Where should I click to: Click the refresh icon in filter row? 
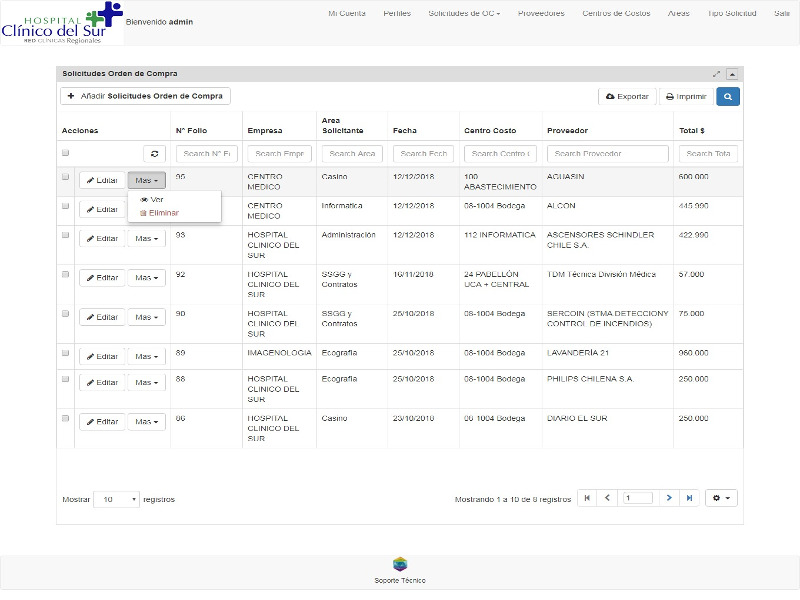[x=154, y=153]
